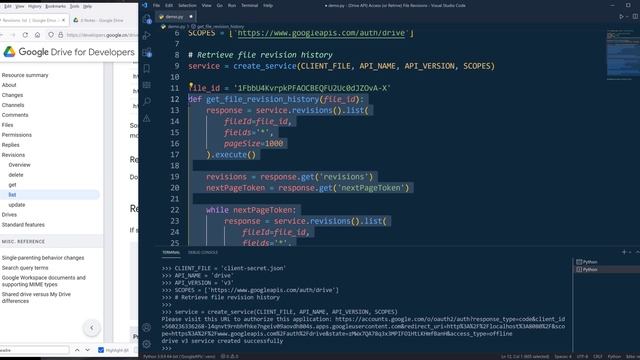The width and height of the screenshot is (640, 360).
Task: Open the Revisions delete method link
Action: [16, 175]
